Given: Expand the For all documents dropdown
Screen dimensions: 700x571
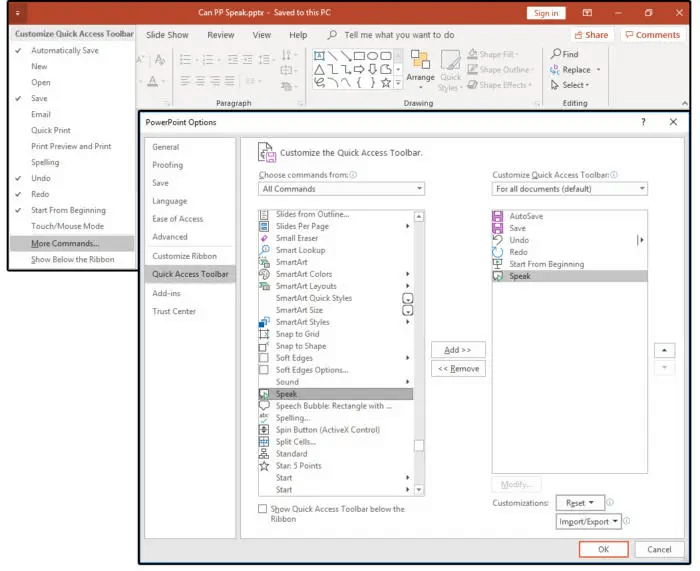Looking at the screenshot, I should pos(569,189).
